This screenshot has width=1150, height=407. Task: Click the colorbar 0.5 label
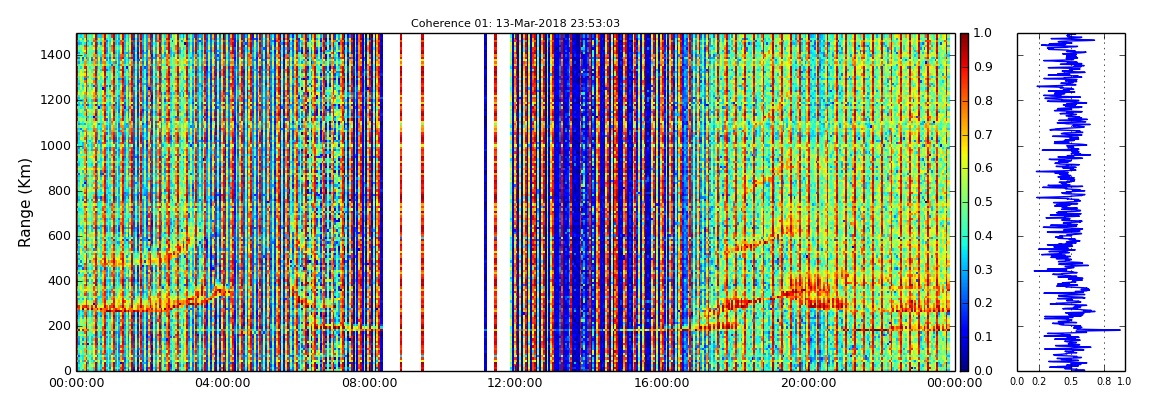point(981,202)
